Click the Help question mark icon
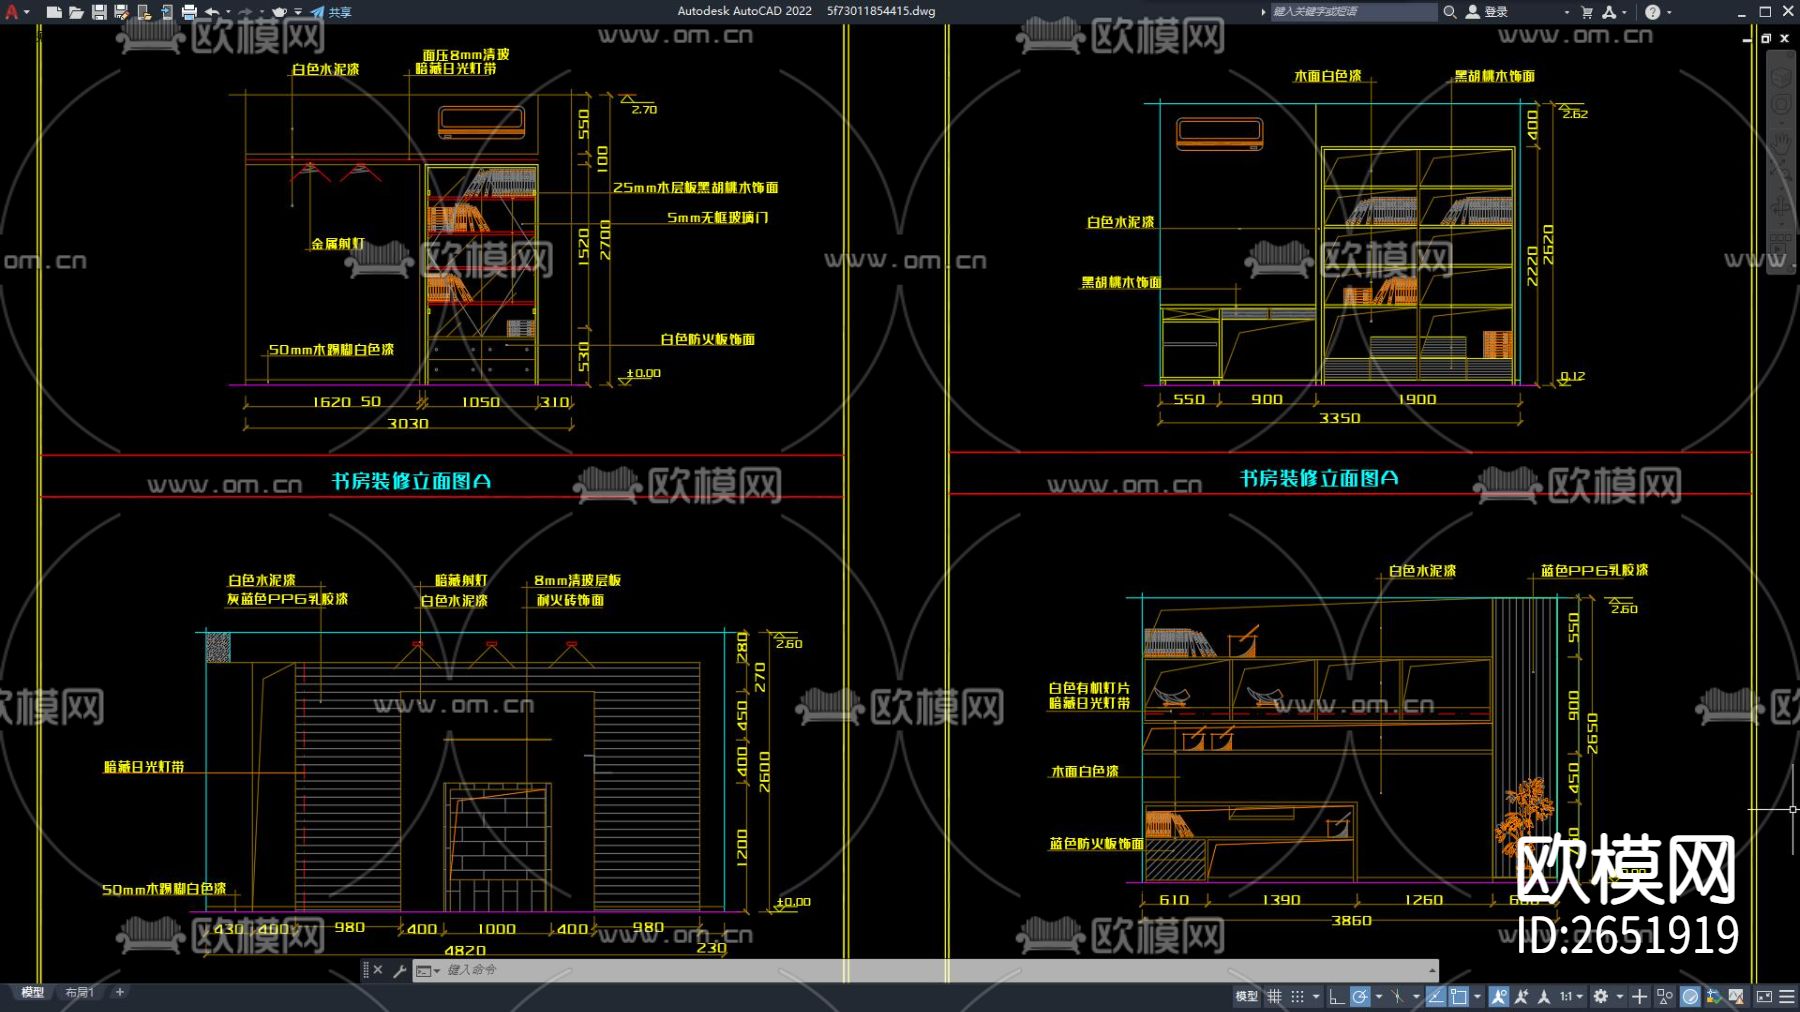This screenshot has height=1012, width=1800. 1652,12
